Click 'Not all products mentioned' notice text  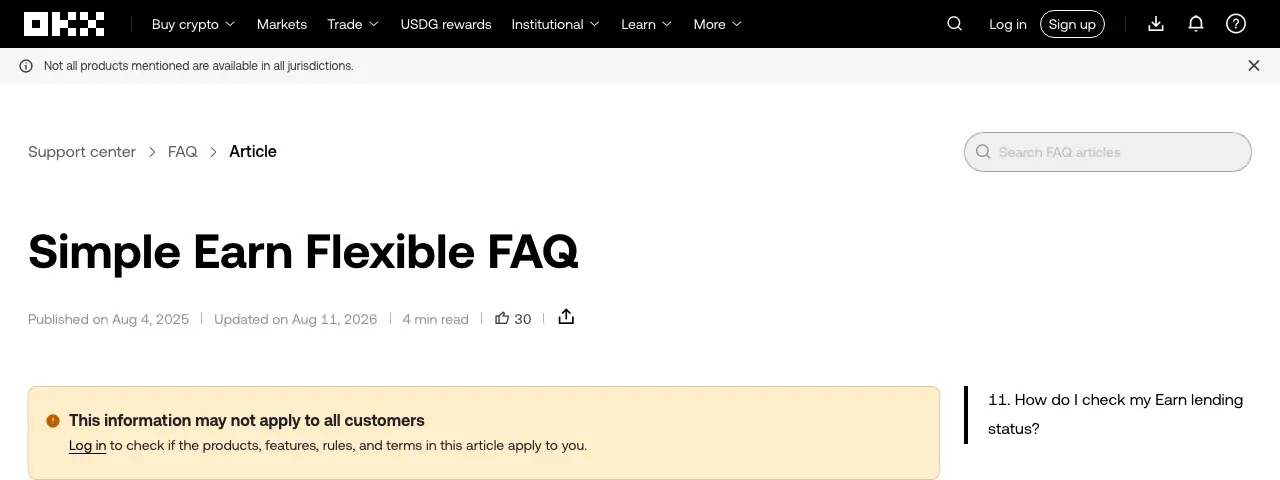coord(199,66)
